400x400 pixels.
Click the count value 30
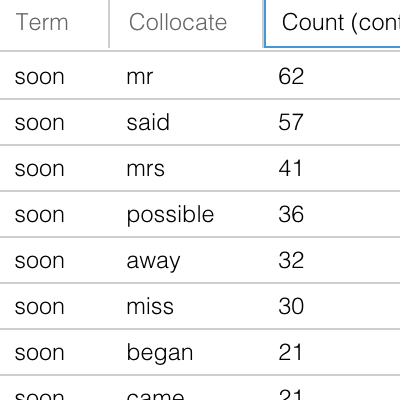[291, 306]
